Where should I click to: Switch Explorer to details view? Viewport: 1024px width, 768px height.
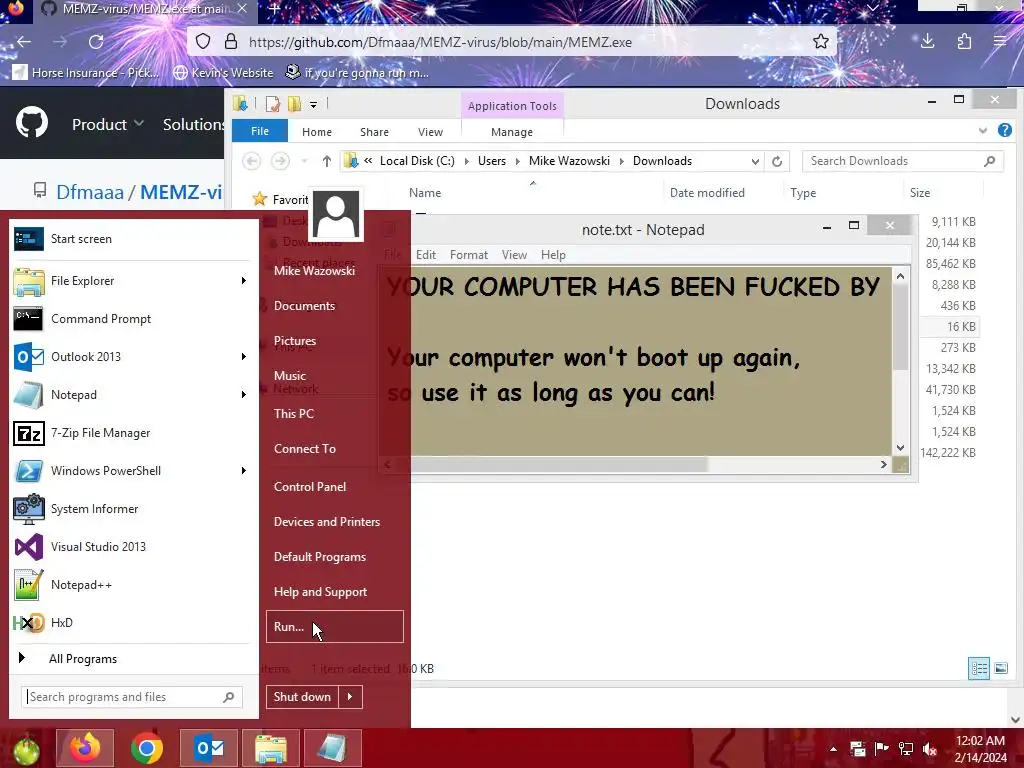pos(979,668)
